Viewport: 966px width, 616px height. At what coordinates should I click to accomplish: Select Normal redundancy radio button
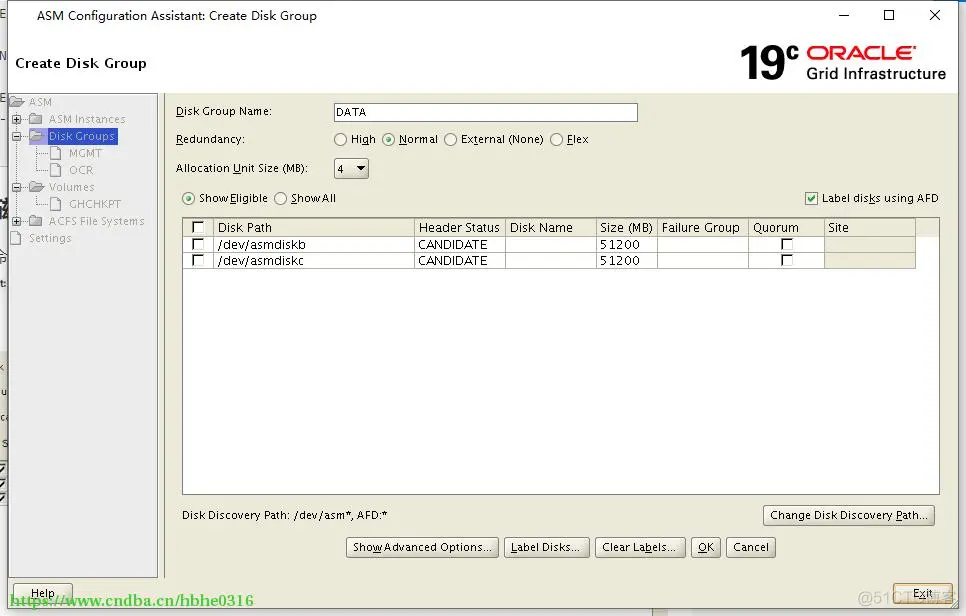[x=388, y=140]
